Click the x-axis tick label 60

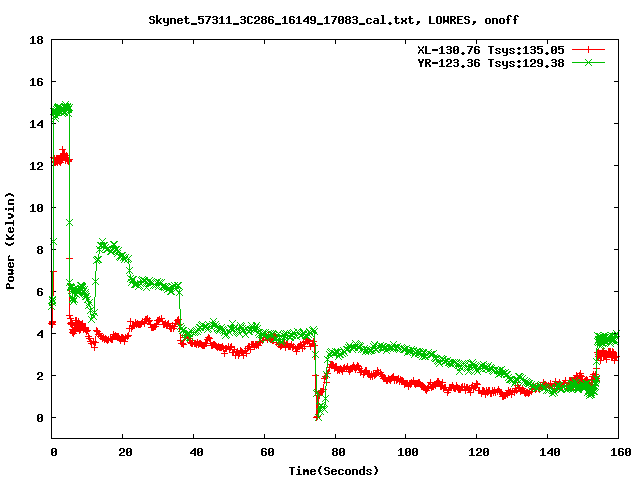click(x=267, y=452)
